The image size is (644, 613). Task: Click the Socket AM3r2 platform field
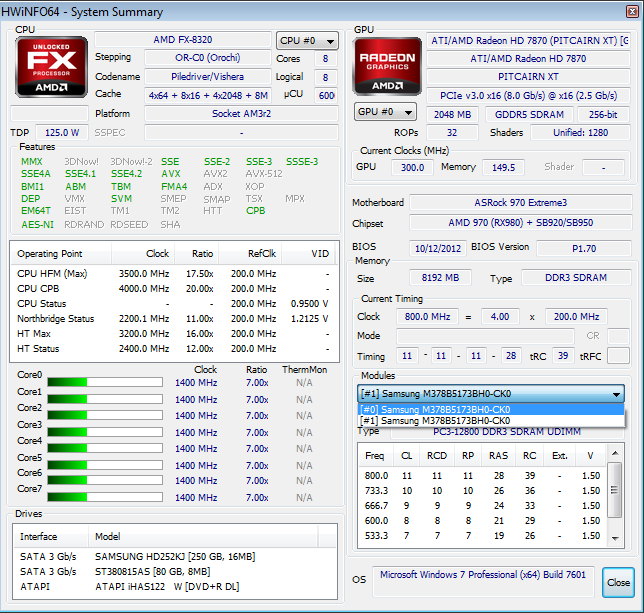[242, 114]
